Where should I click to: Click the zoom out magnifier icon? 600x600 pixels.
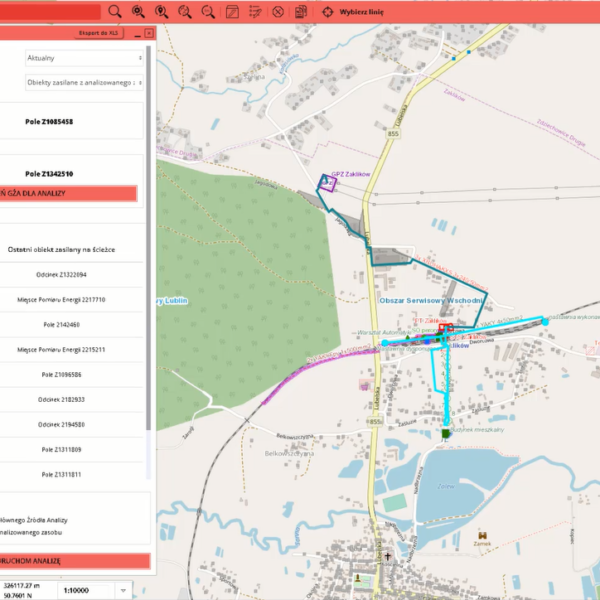coord(208,11)
